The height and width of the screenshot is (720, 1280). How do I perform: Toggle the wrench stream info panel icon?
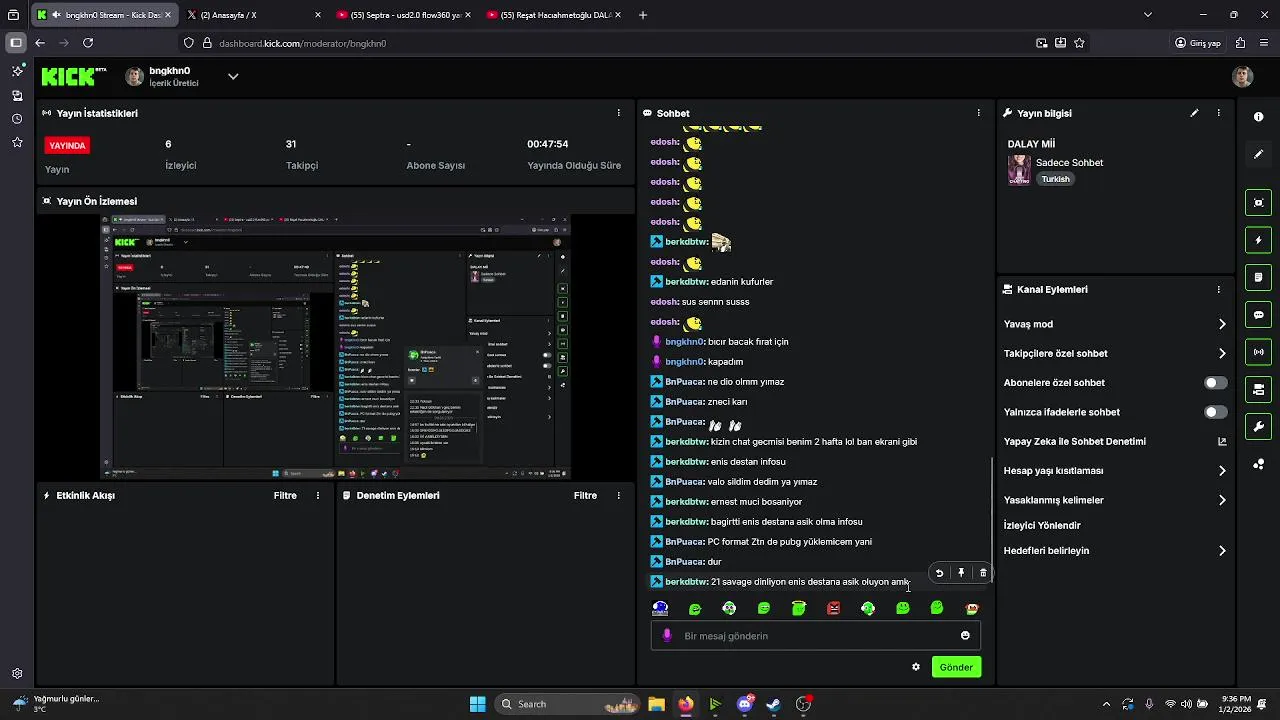click(1258, 426)
